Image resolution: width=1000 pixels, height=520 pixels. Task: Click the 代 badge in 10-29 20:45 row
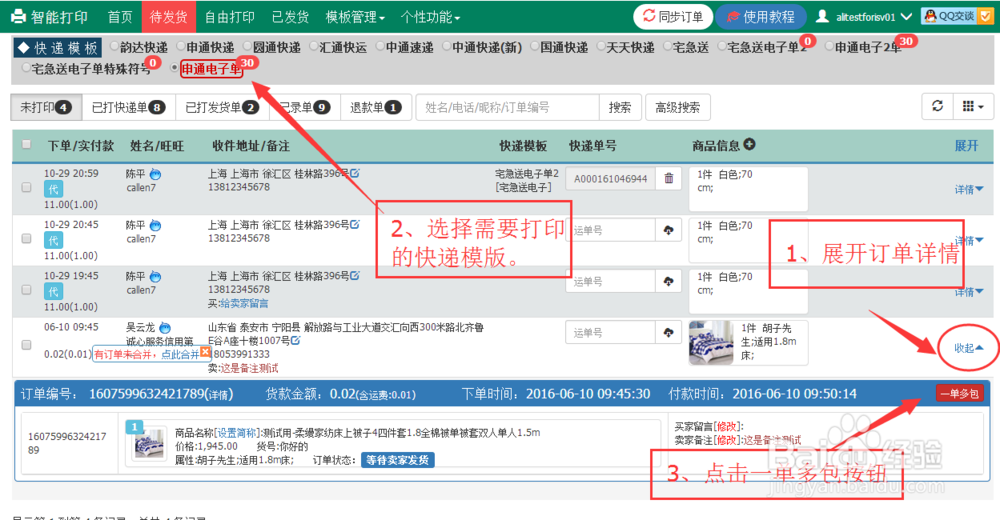pyautogui.click(x=53, y=241)
